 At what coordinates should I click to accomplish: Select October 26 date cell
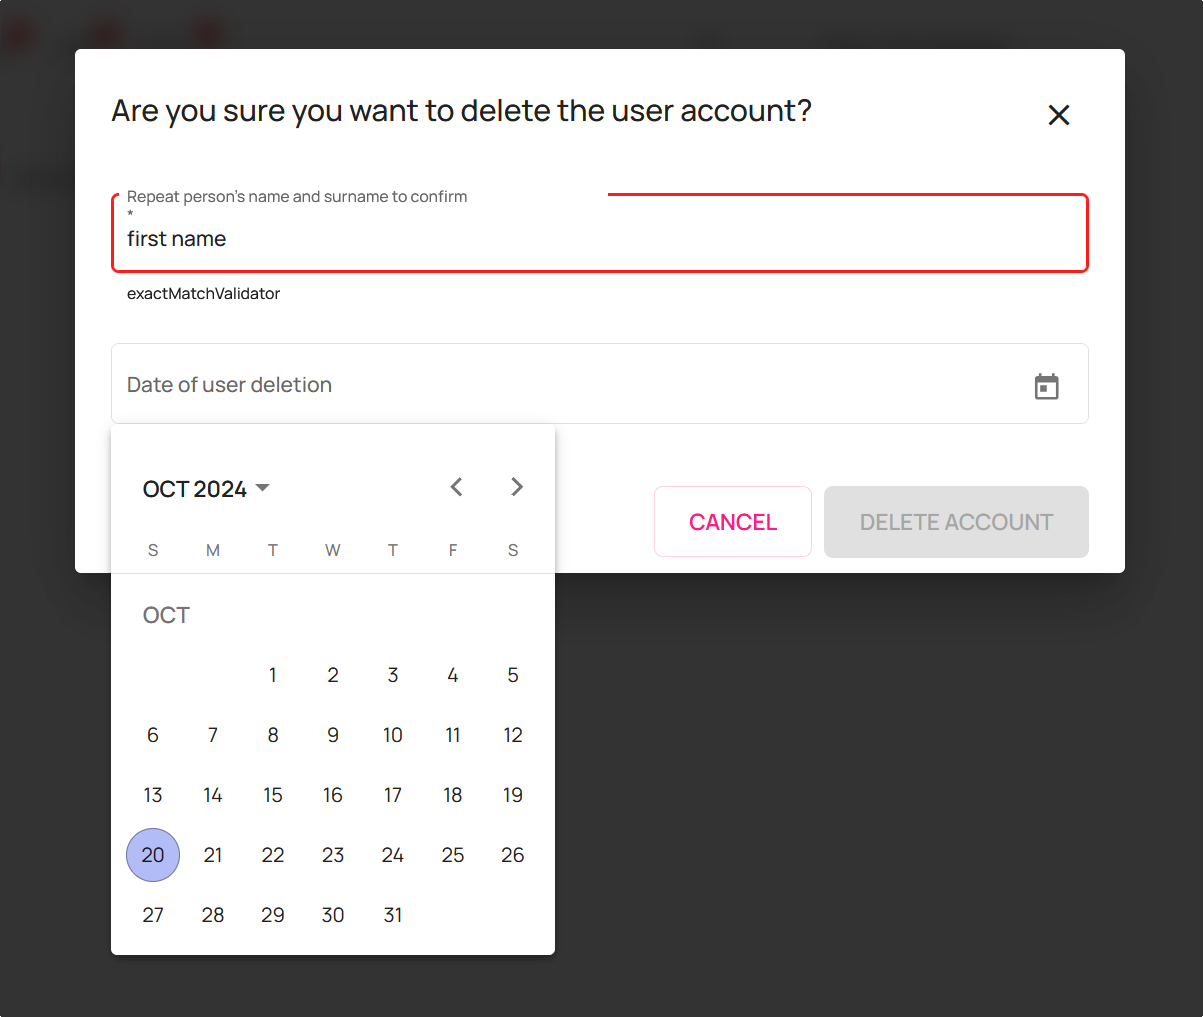pos(513,855)
